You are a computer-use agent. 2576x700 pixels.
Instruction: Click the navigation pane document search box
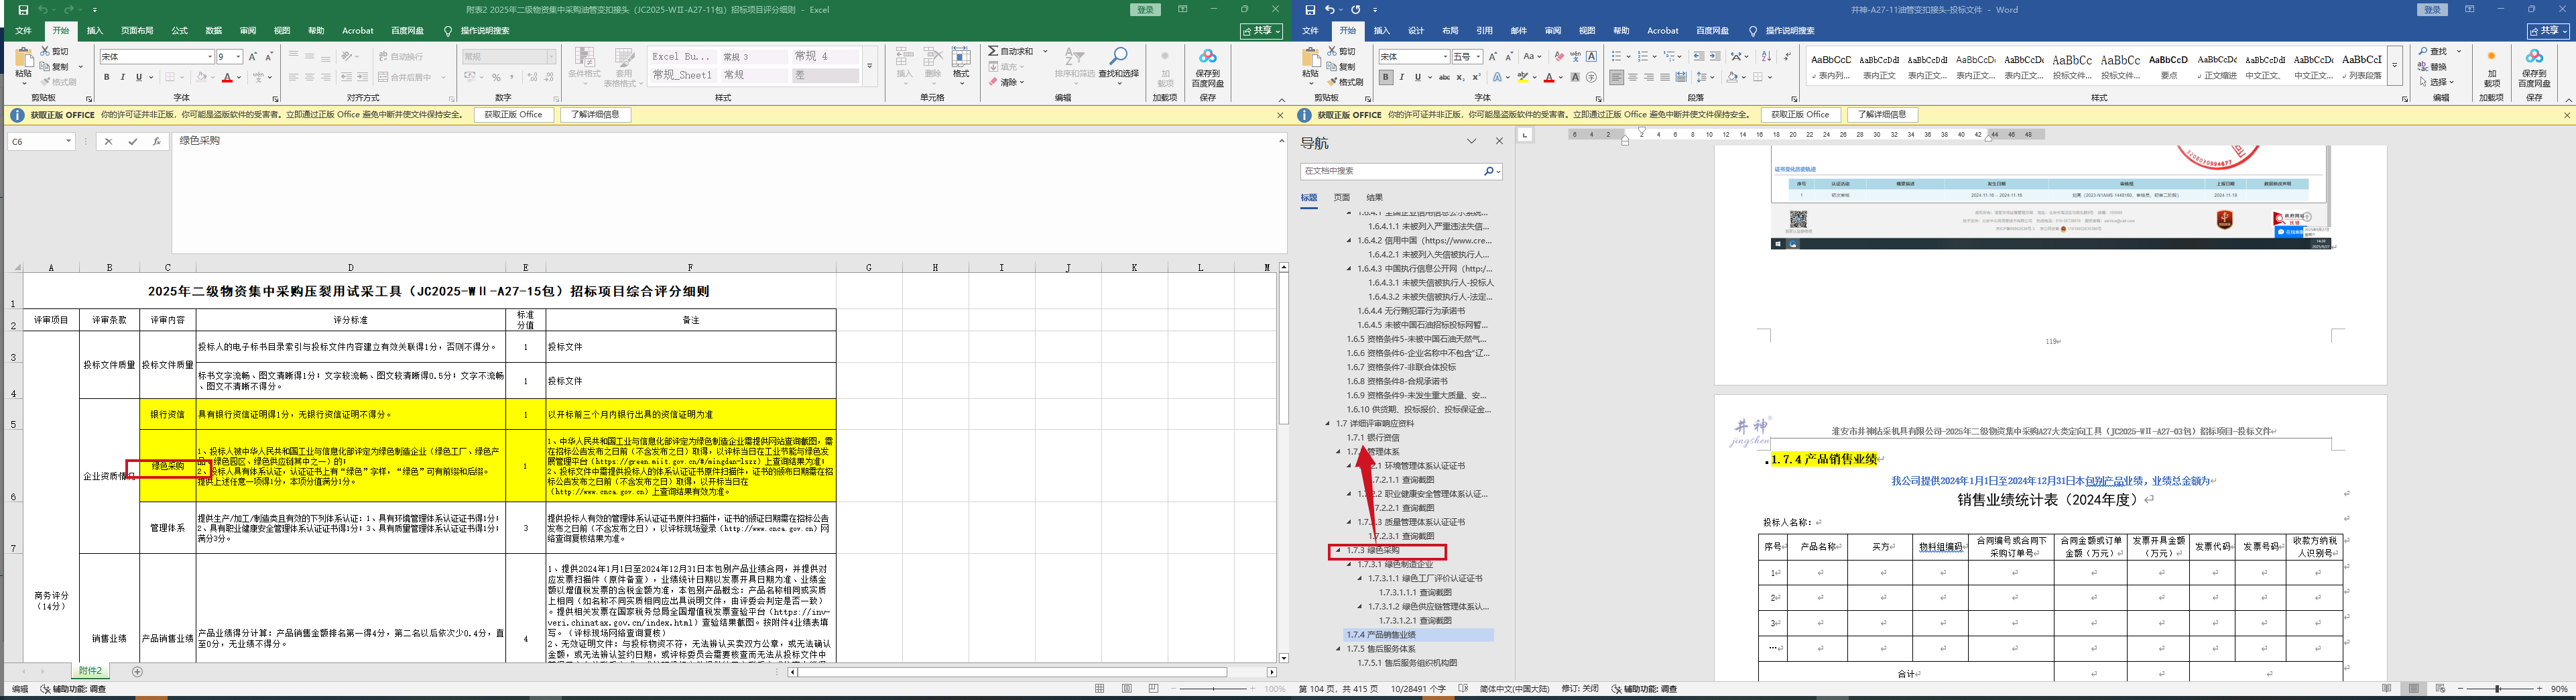coord(1390,172)
